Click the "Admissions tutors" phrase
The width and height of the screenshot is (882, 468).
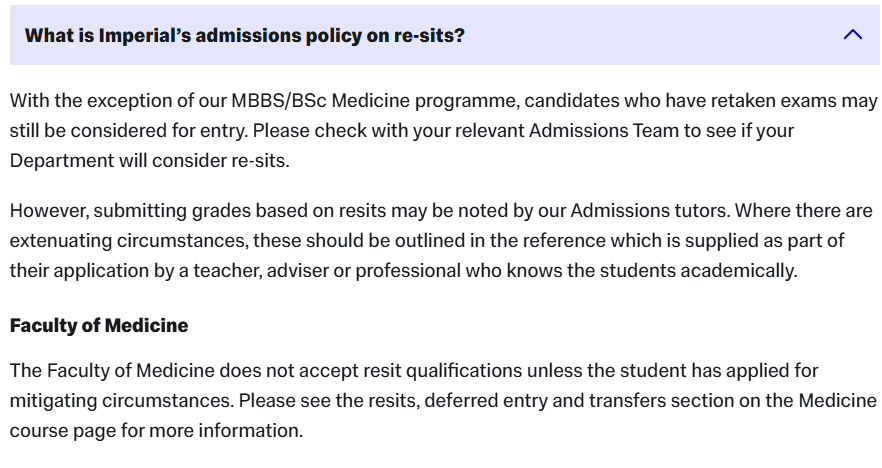coord(650,211)
